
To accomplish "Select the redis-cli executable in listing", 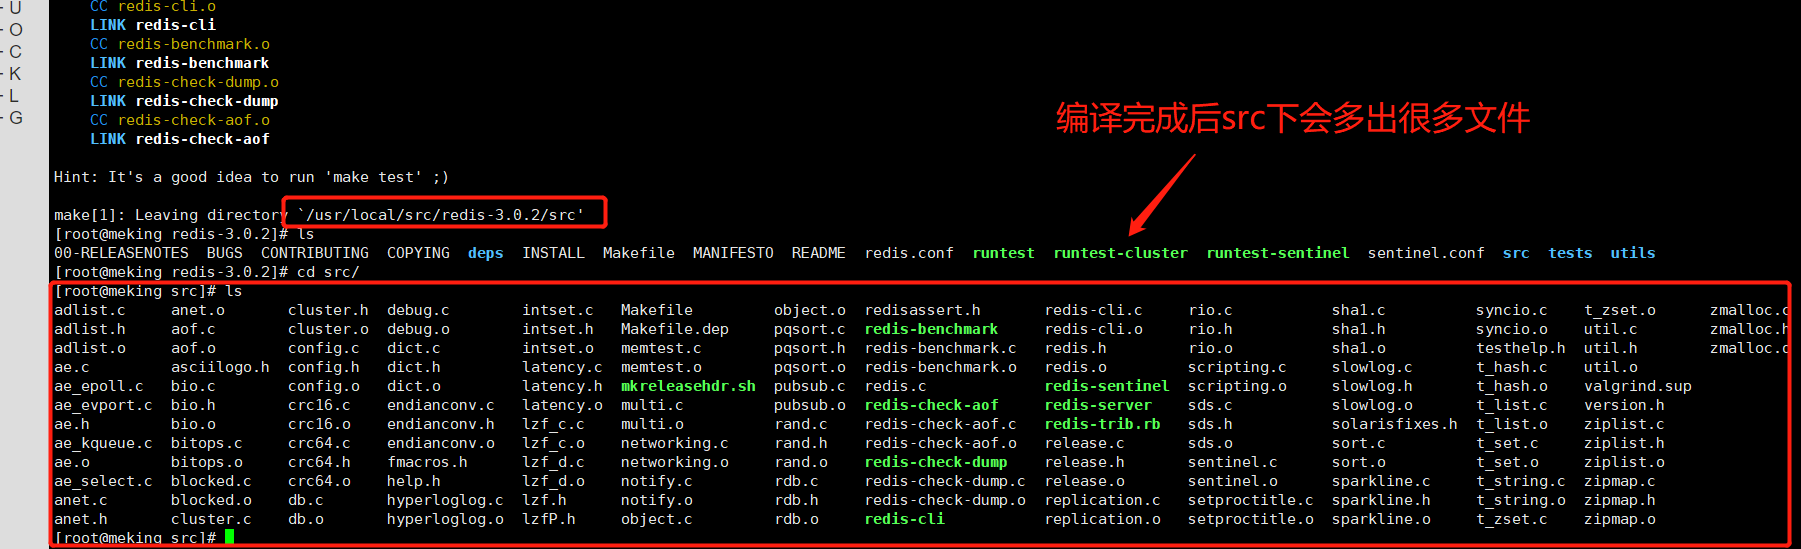I will (x=904, y=519).
